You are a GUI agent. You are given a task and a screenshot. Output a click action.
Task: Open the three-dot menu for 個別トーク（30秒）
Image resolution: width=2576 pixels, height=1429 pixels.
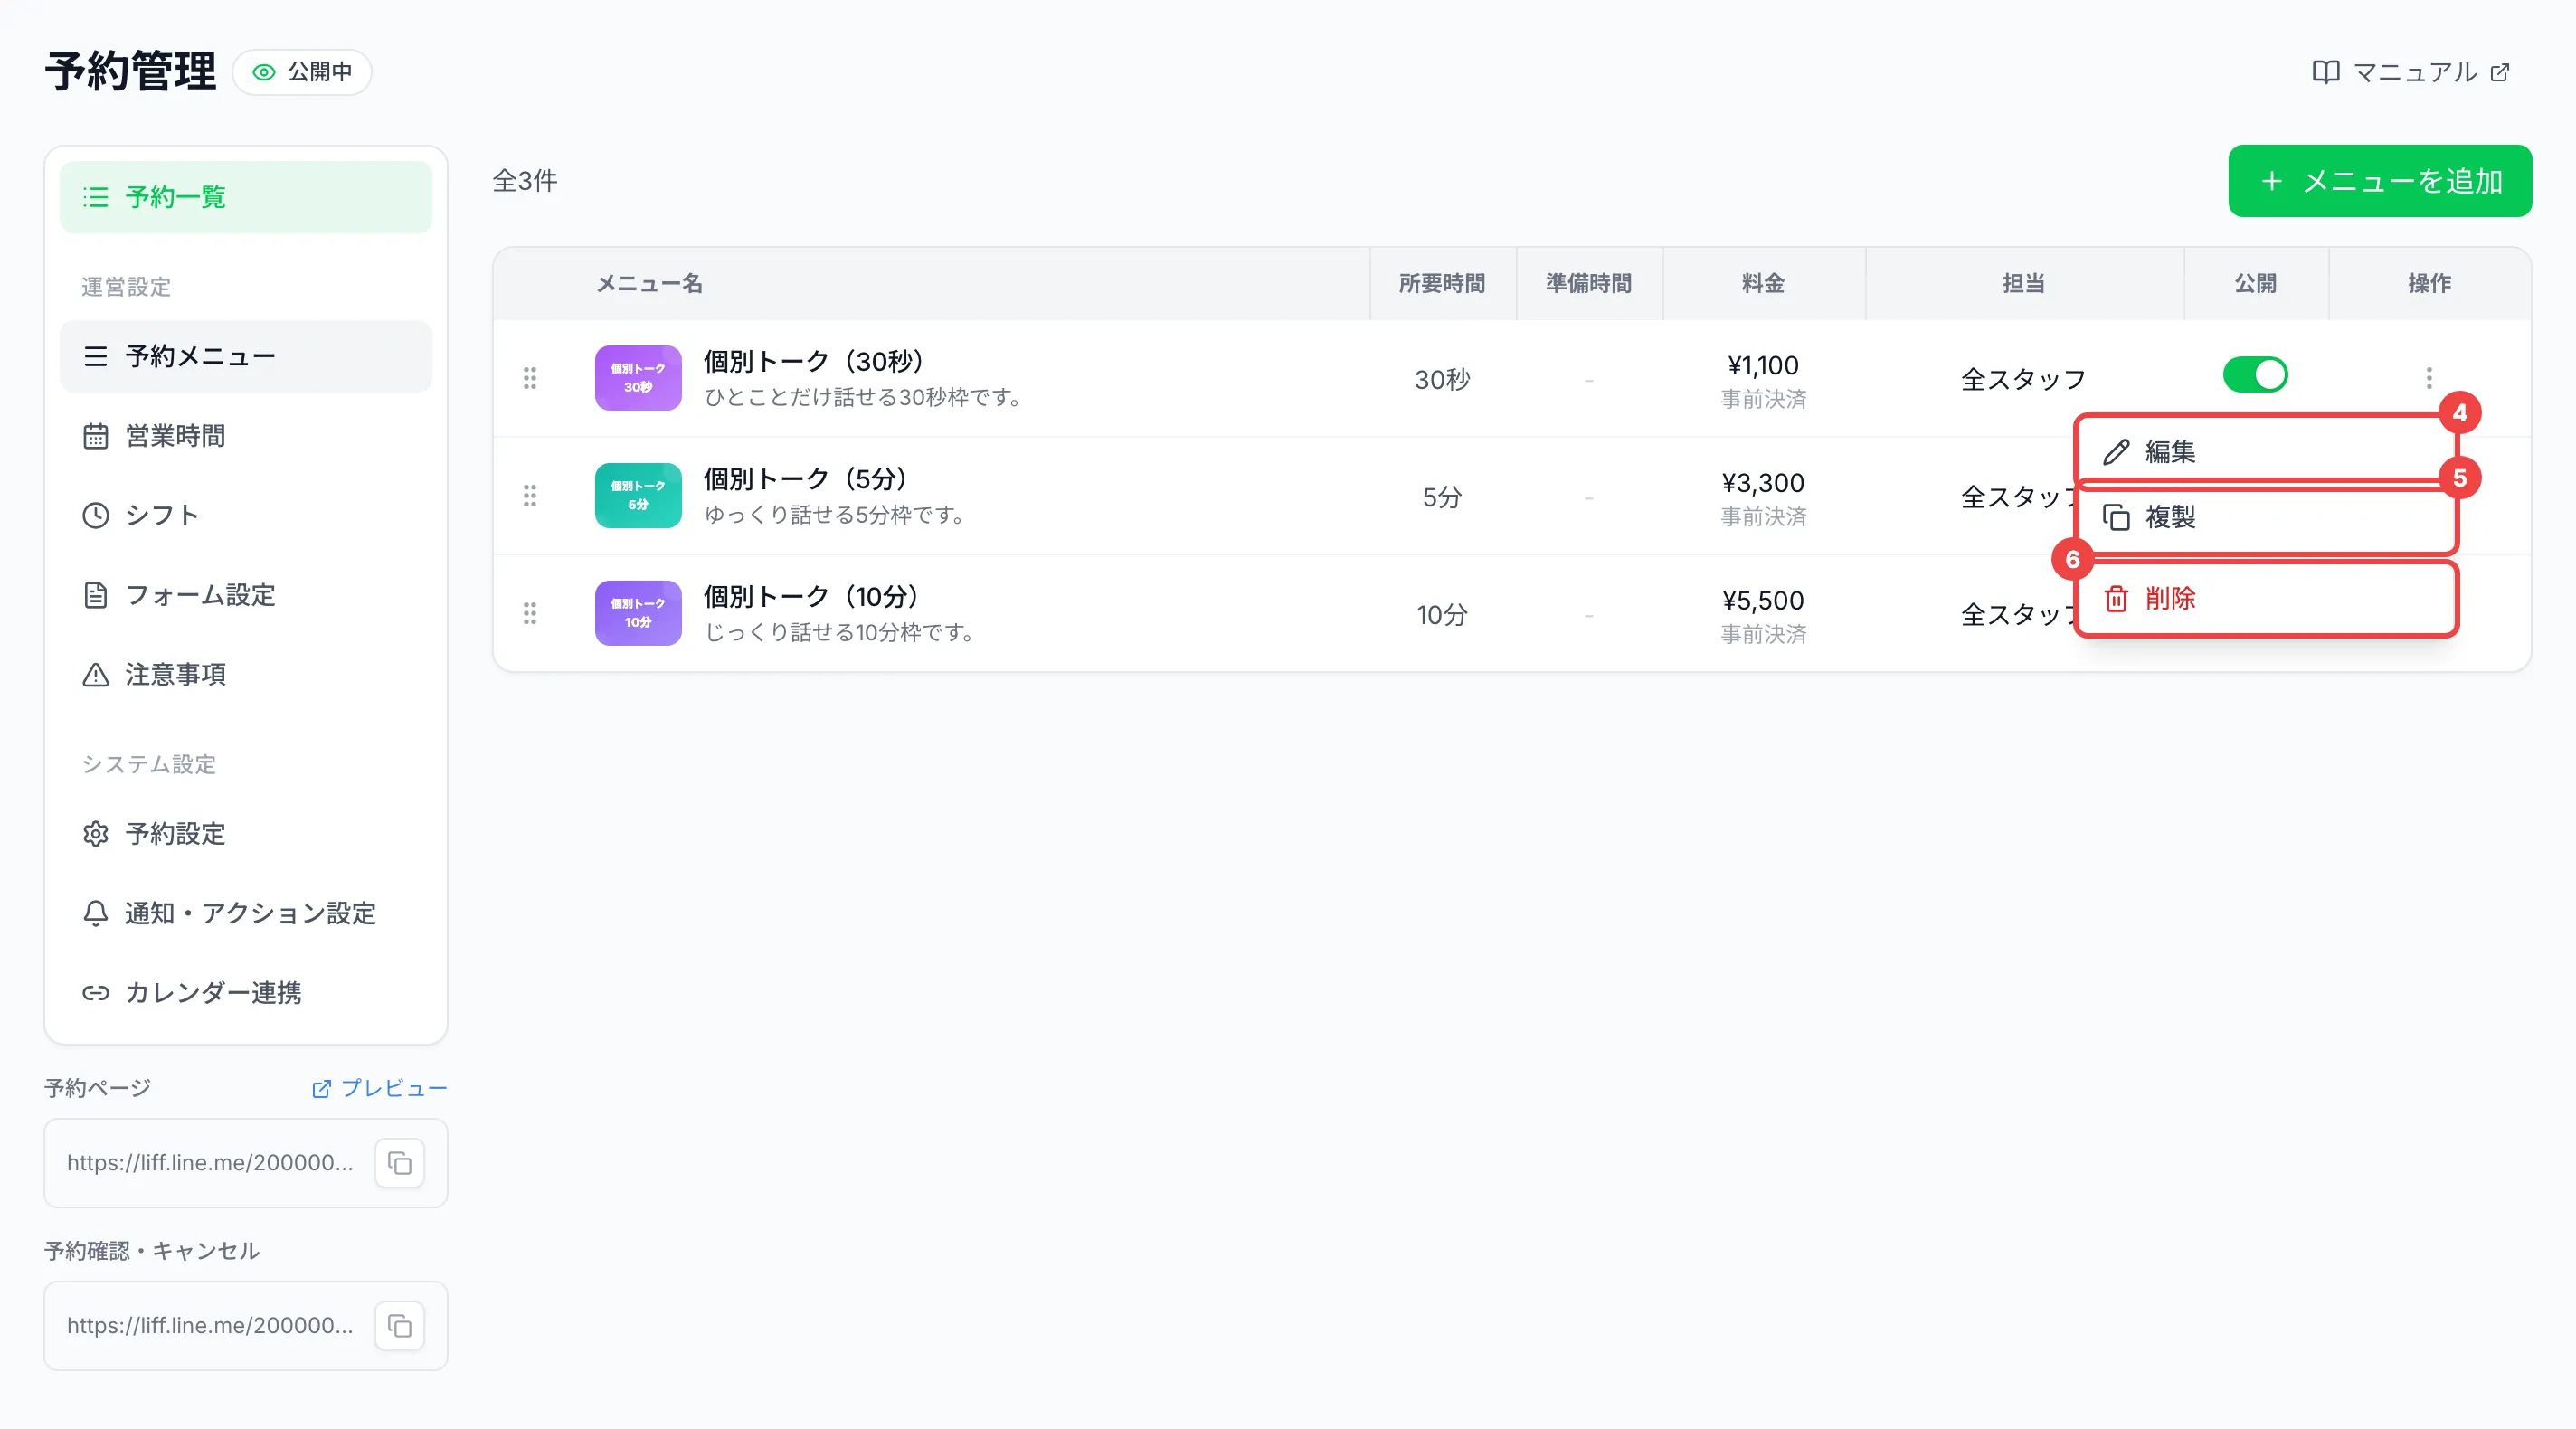pyautogui.click(x=2429, y=377)
